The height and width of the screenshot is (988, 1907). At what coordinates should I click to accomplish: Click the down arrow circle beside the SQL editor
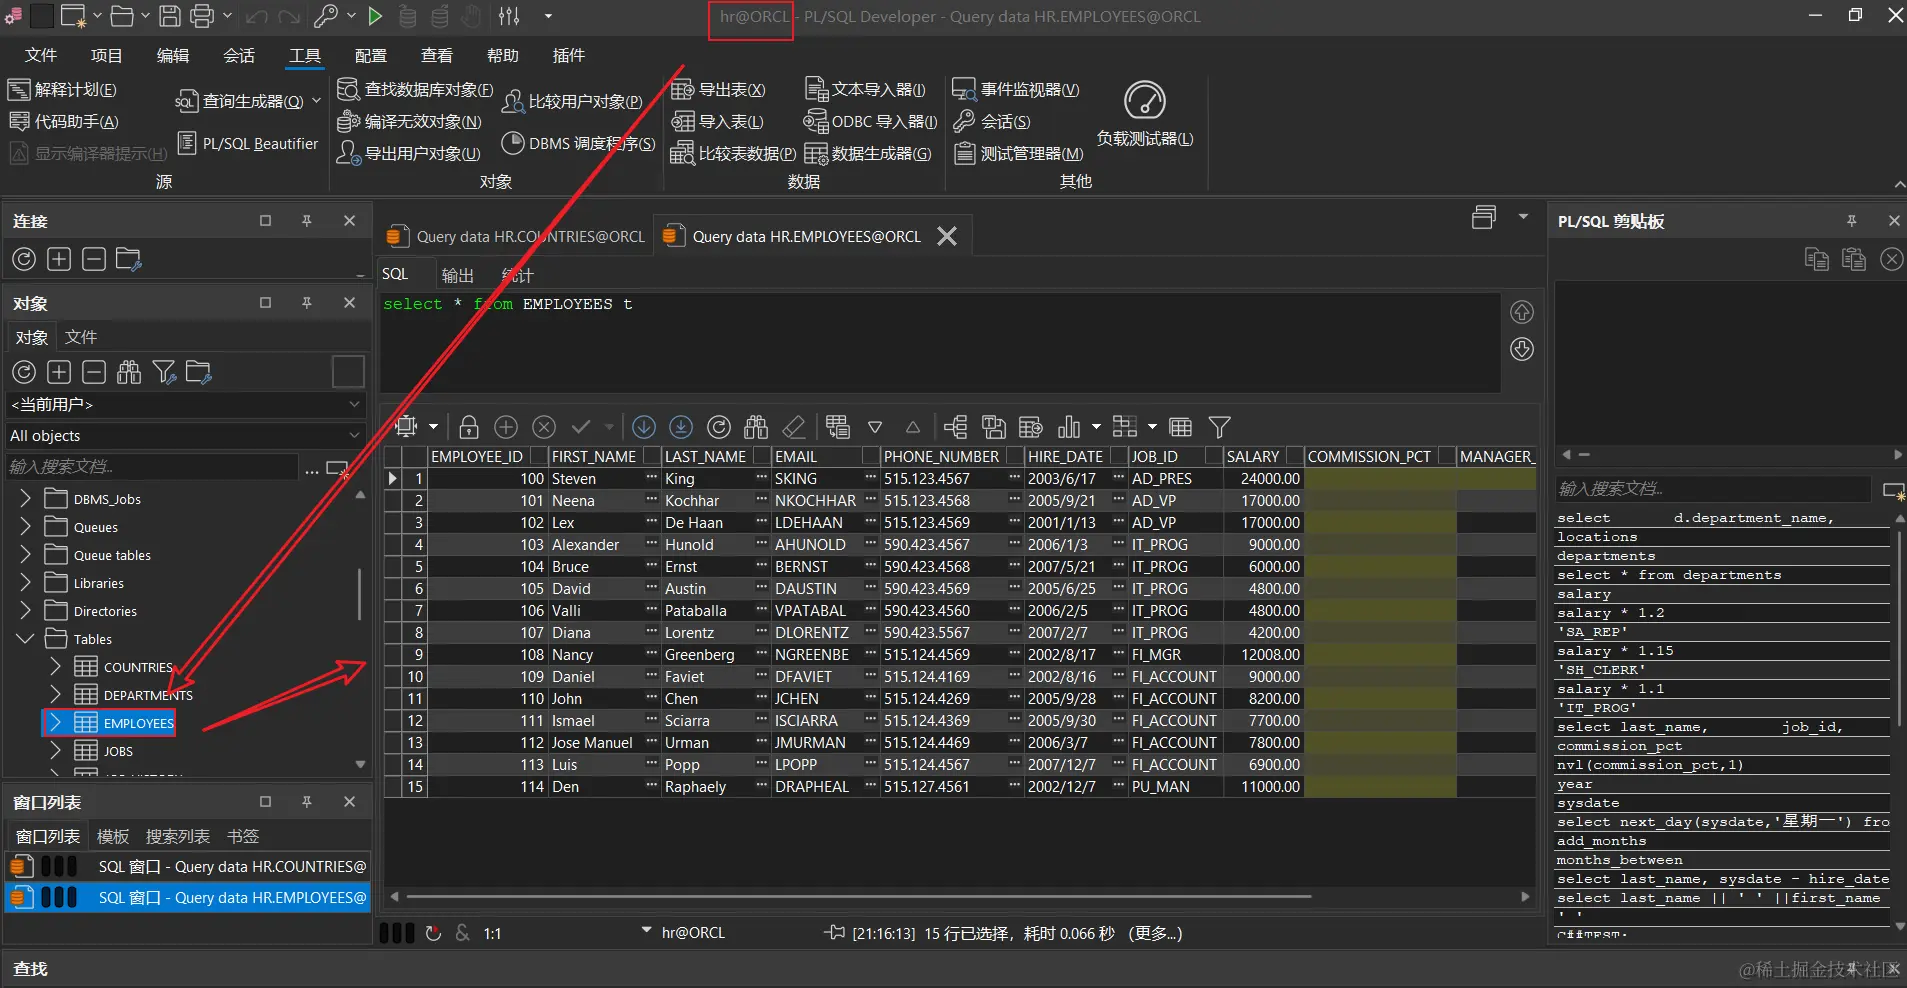(x=1522, y=349)
